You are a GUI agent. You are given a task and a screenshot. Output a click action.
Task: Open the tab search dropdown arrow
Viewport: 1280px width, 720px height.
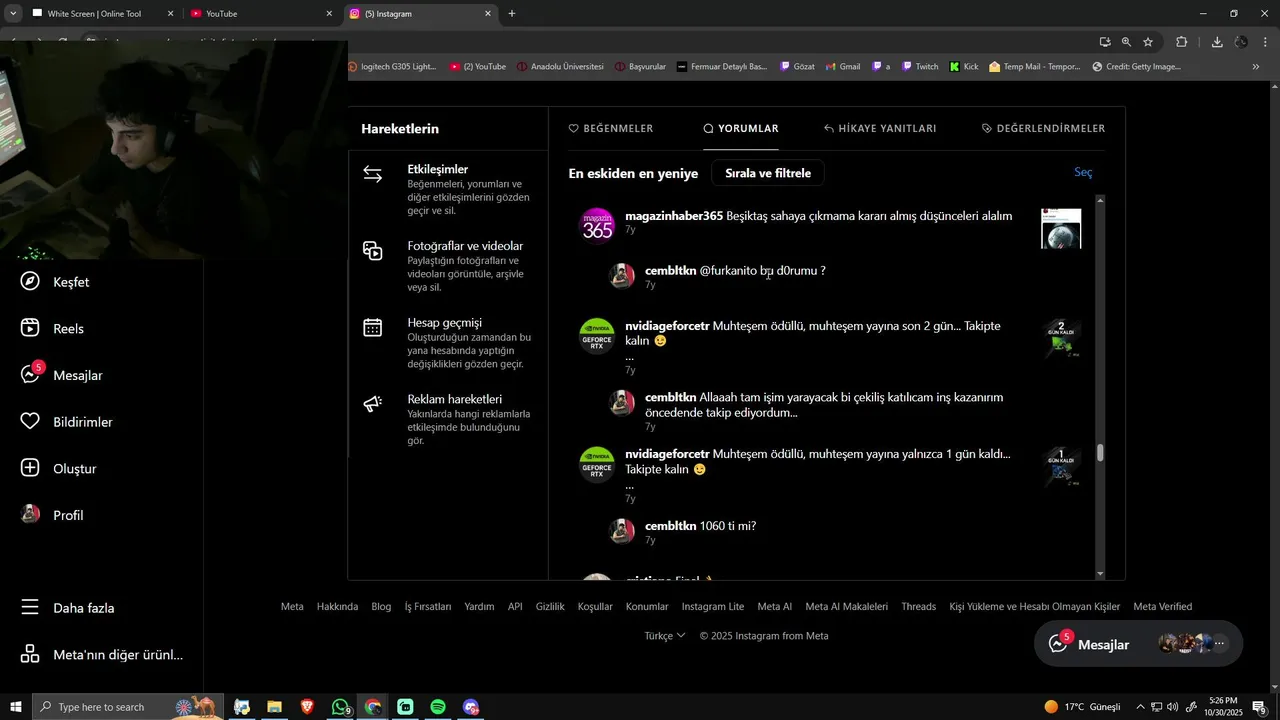click(x=13, y=14)
